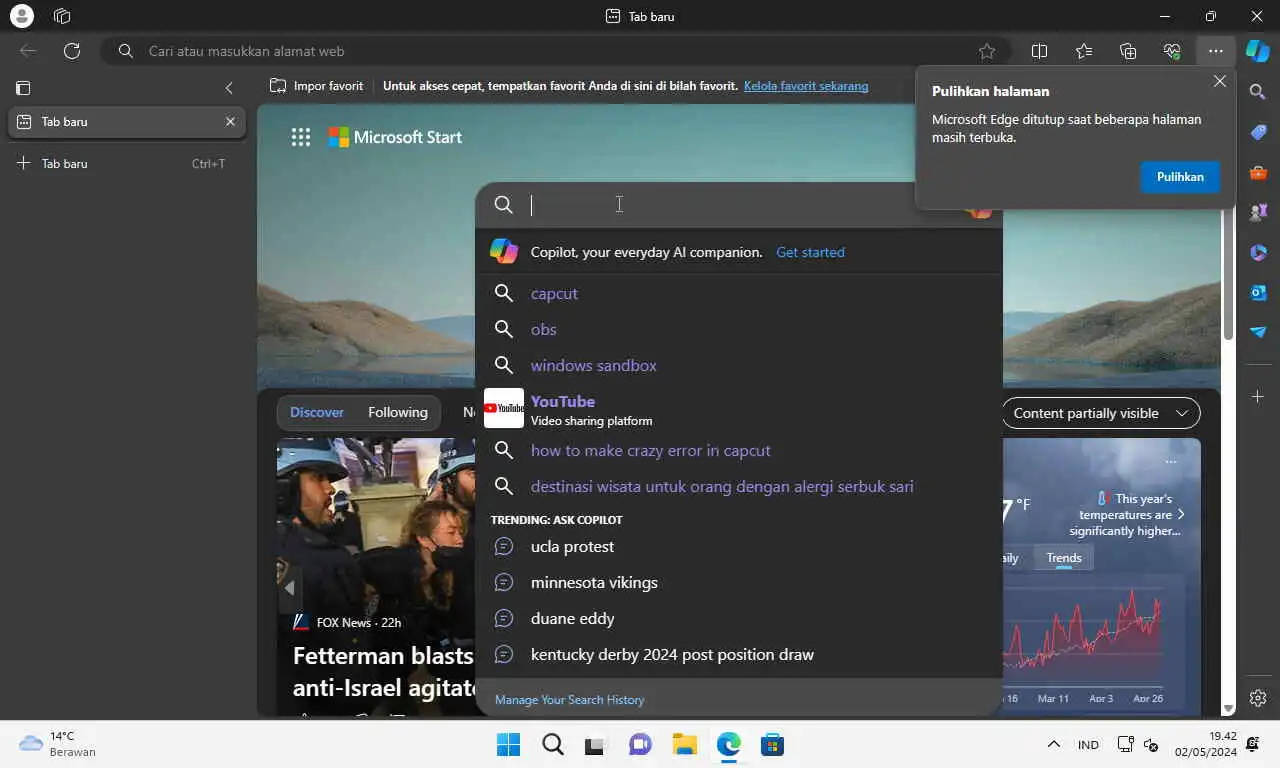This screenshot has height=768, width=1280.
Task: Choose the windows sandbox suggestion
Action: pyautogui.click(x=738, y=365)
